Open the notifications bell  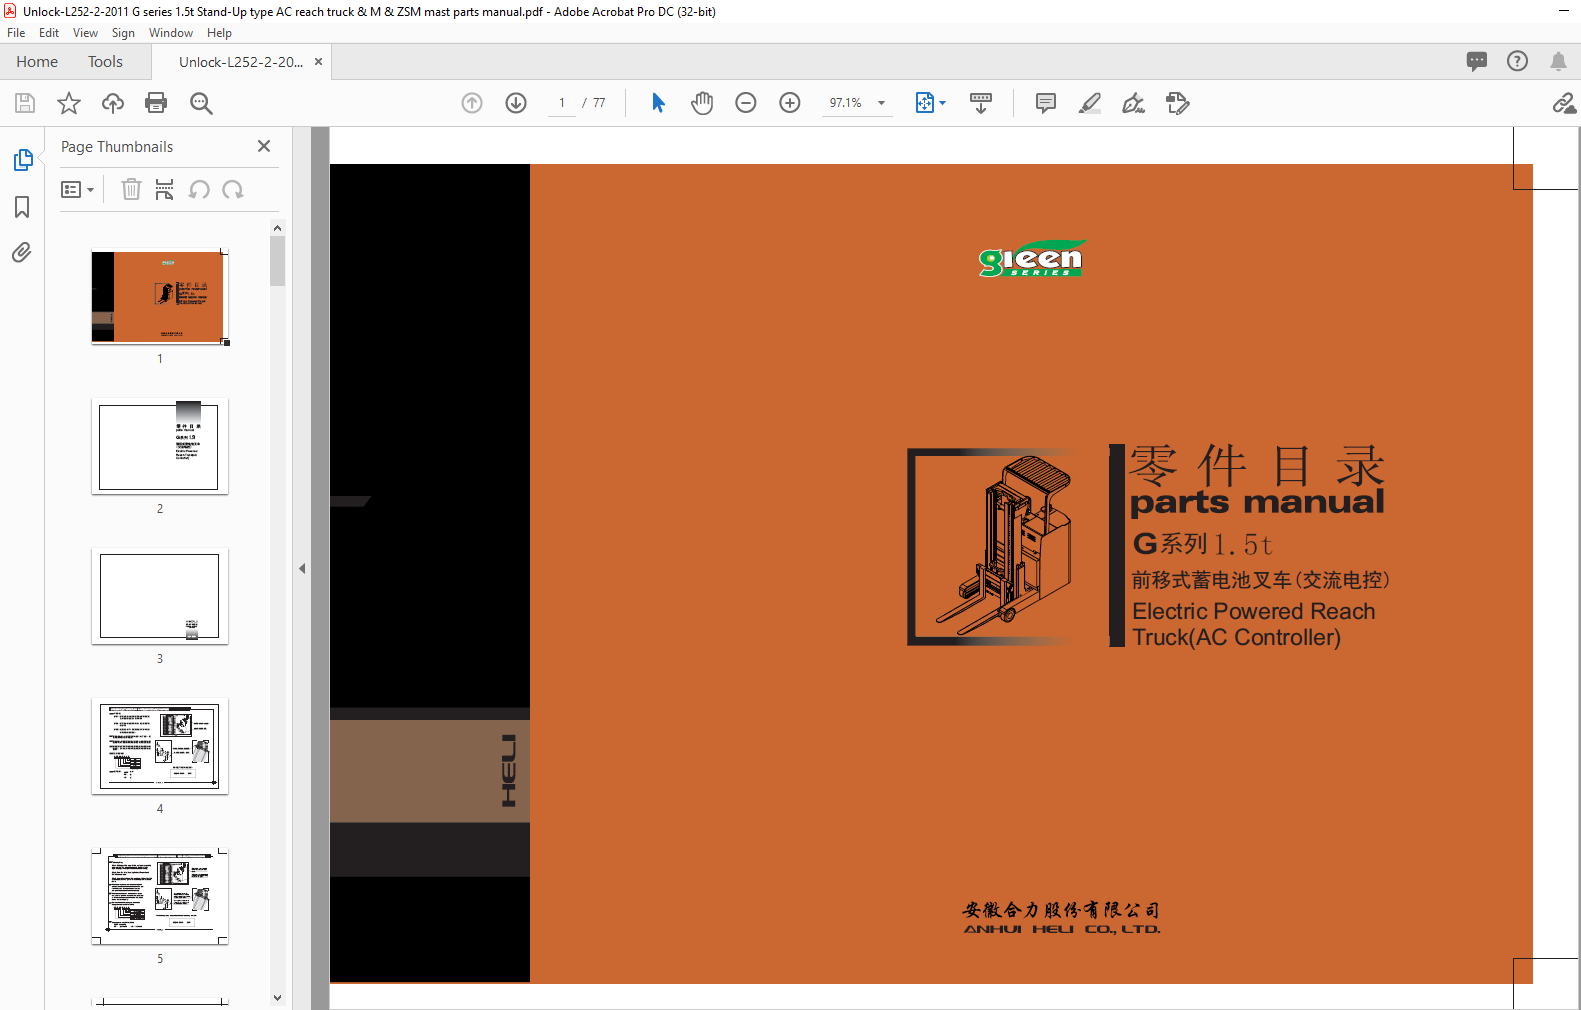point(1558,61)
